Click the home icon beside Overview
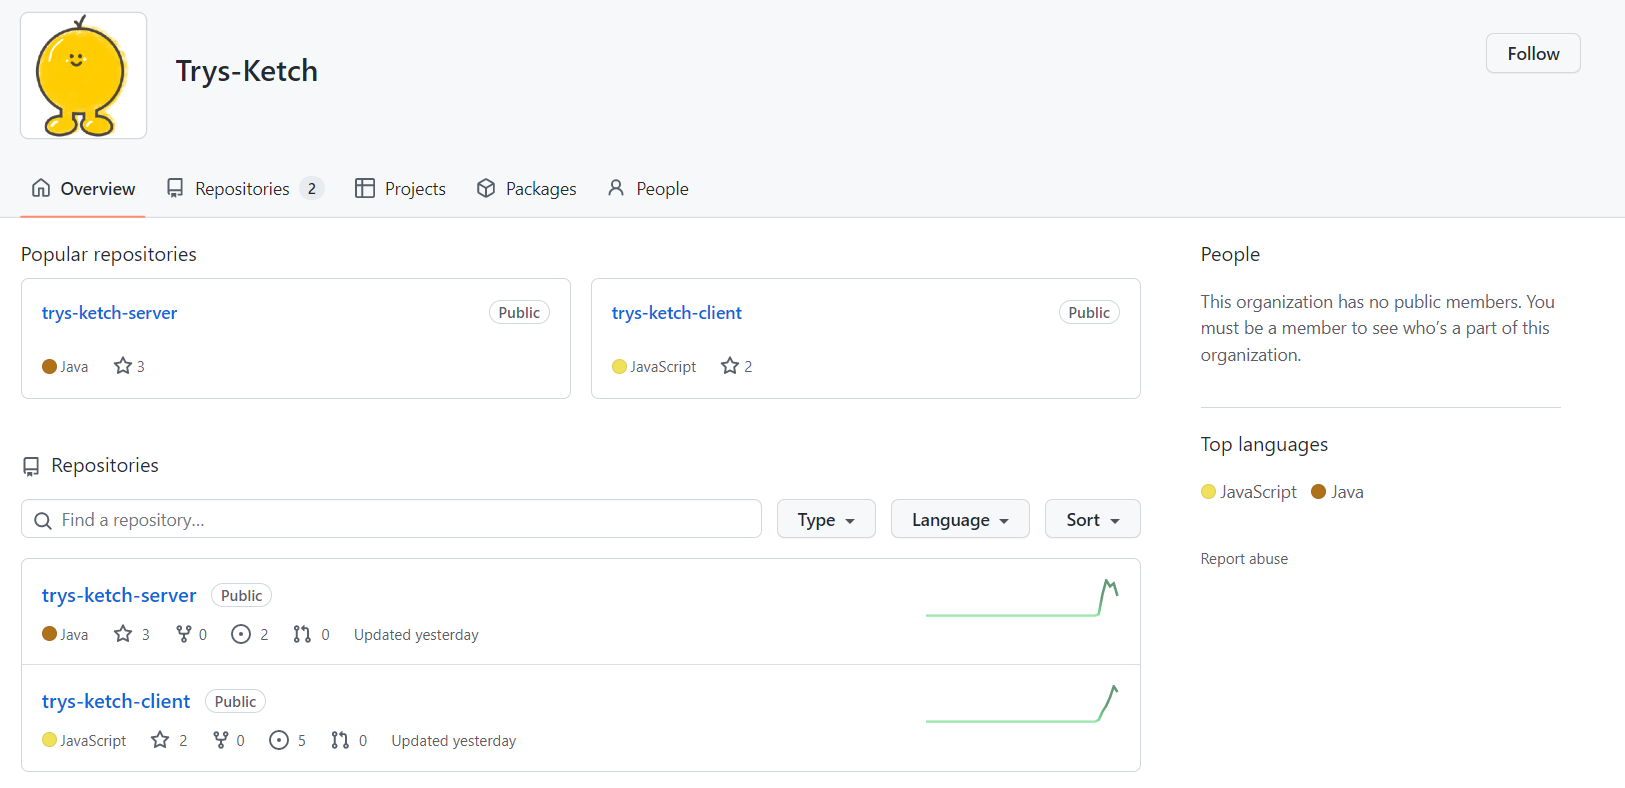The height and width of the screenshot is (788, 1625). 41,188
